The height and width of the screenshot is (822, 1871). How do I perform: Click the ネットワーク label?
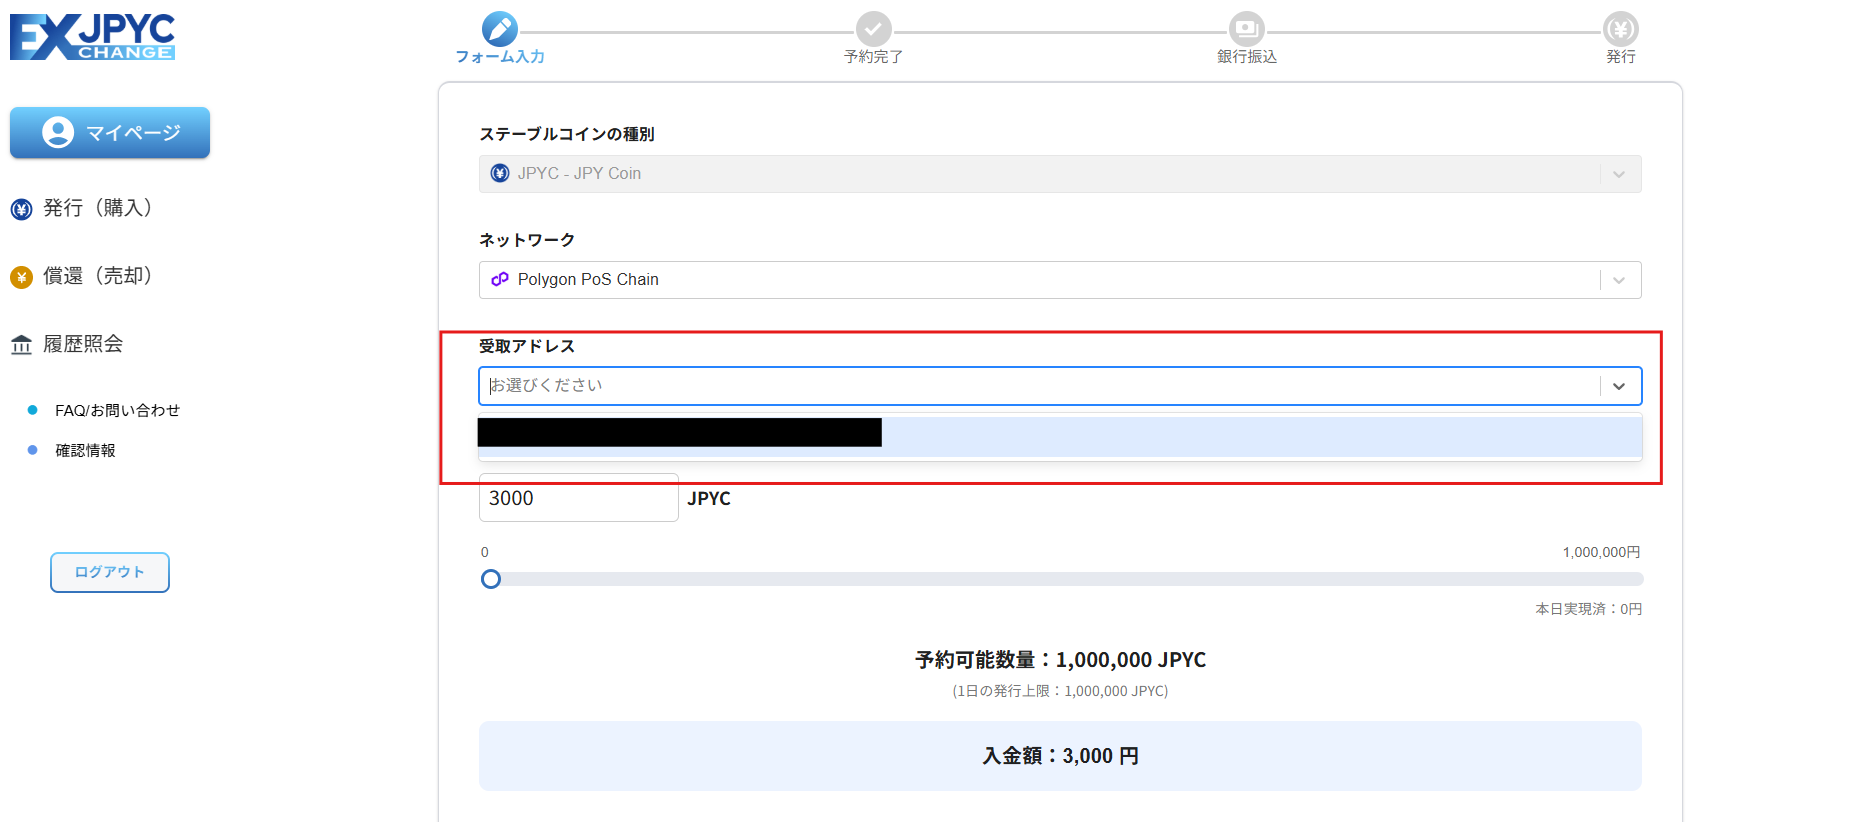click(527, 240)
